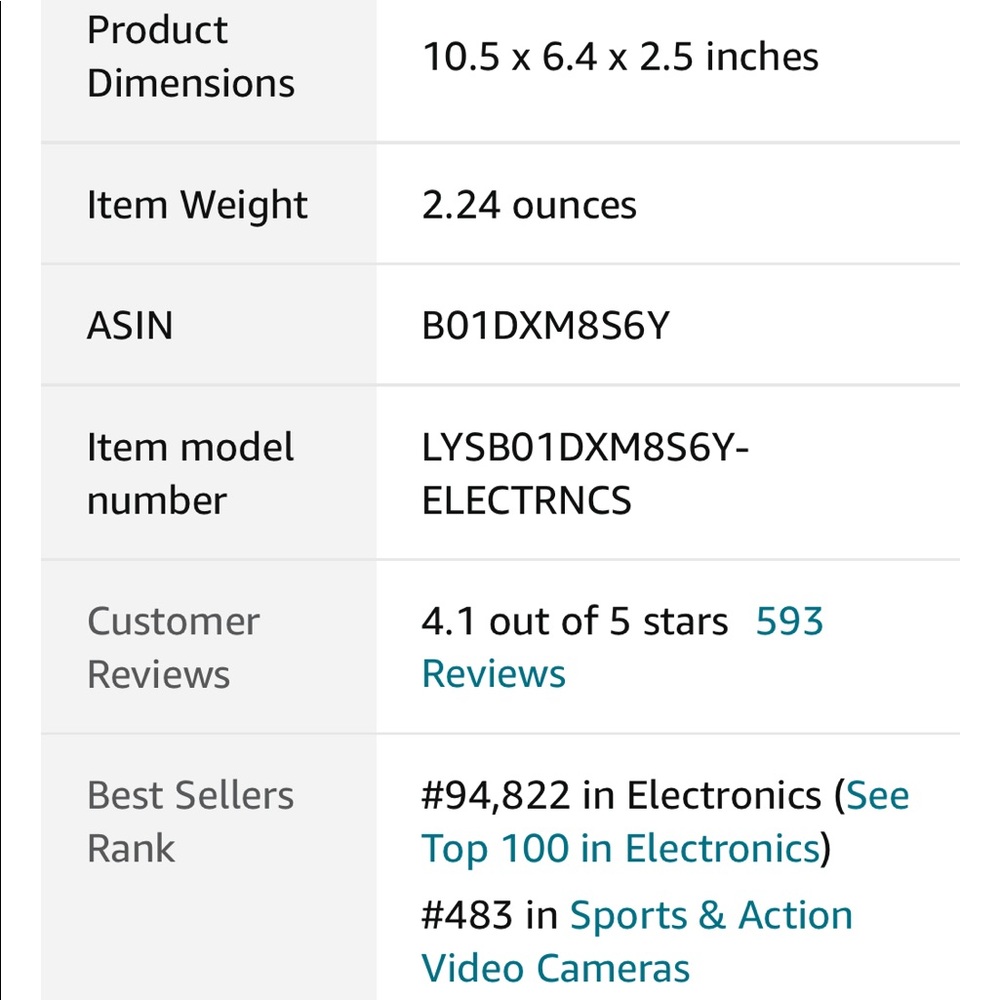Click the Customer Reviews label

coord(173,647)
